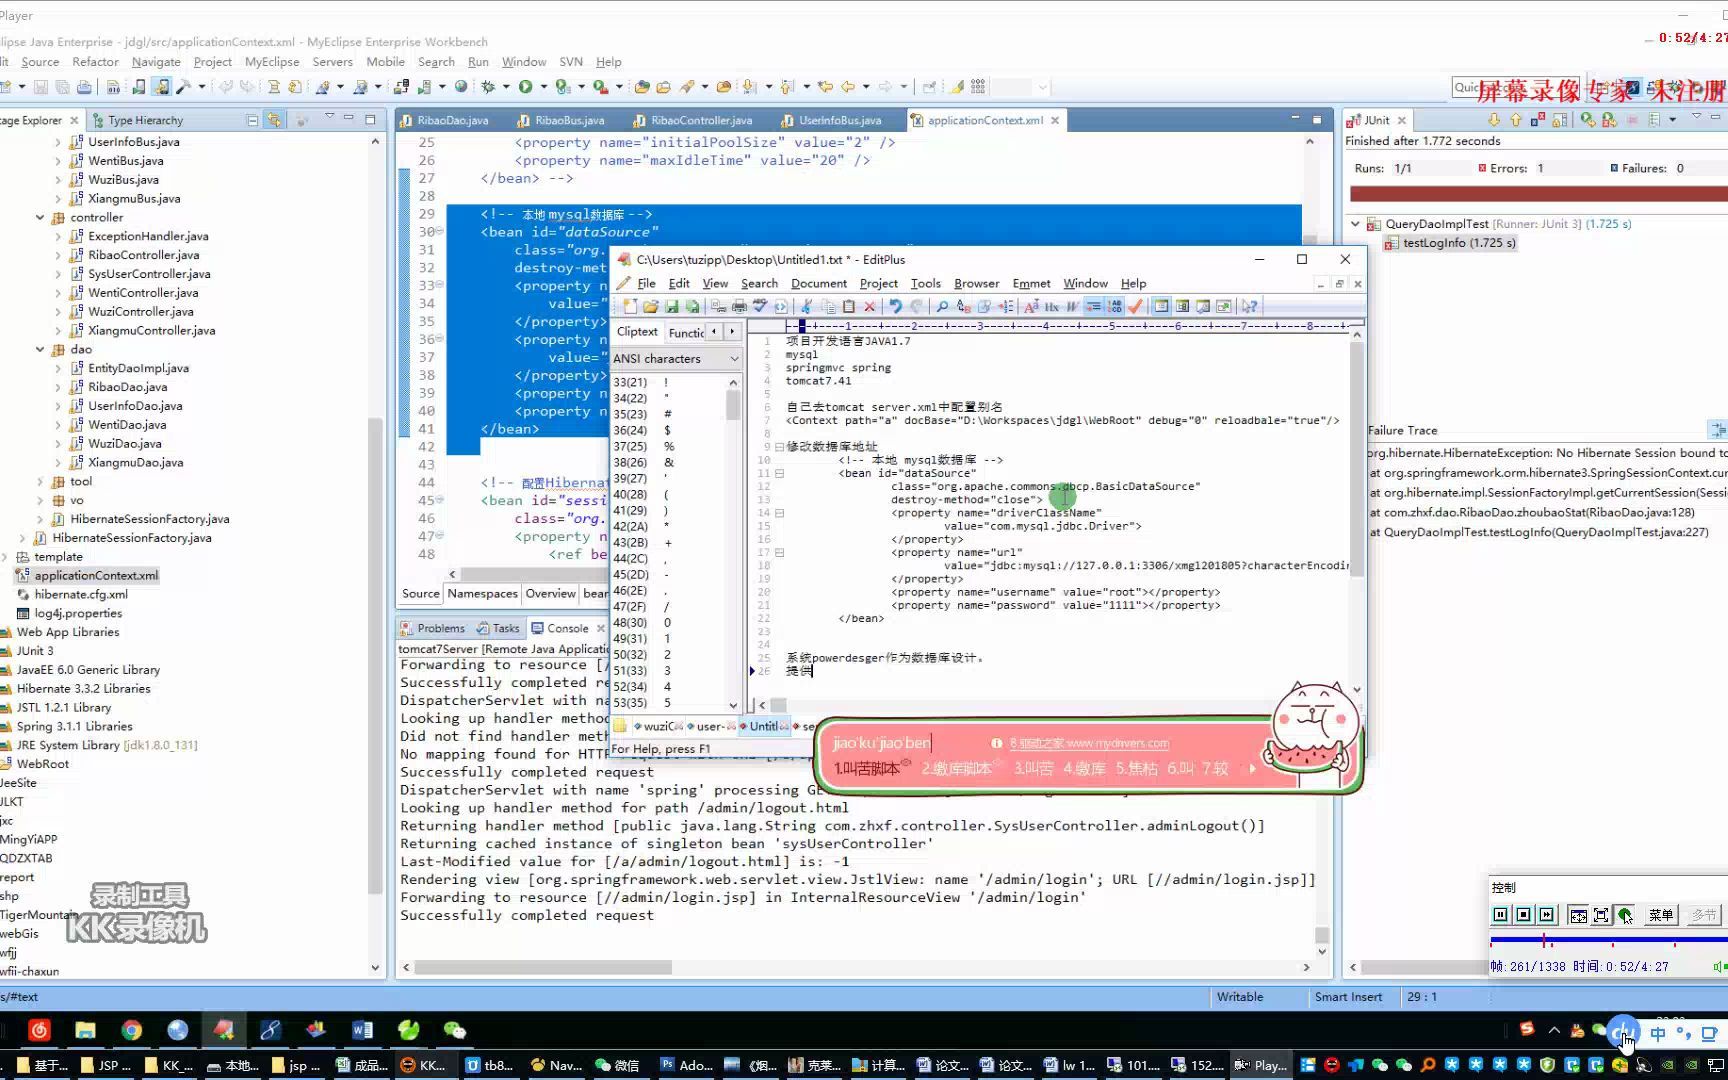The height and width of the screenshot is (1080, 1728).
Task: Click EditPlus New document icon
Action: point(629,306)
